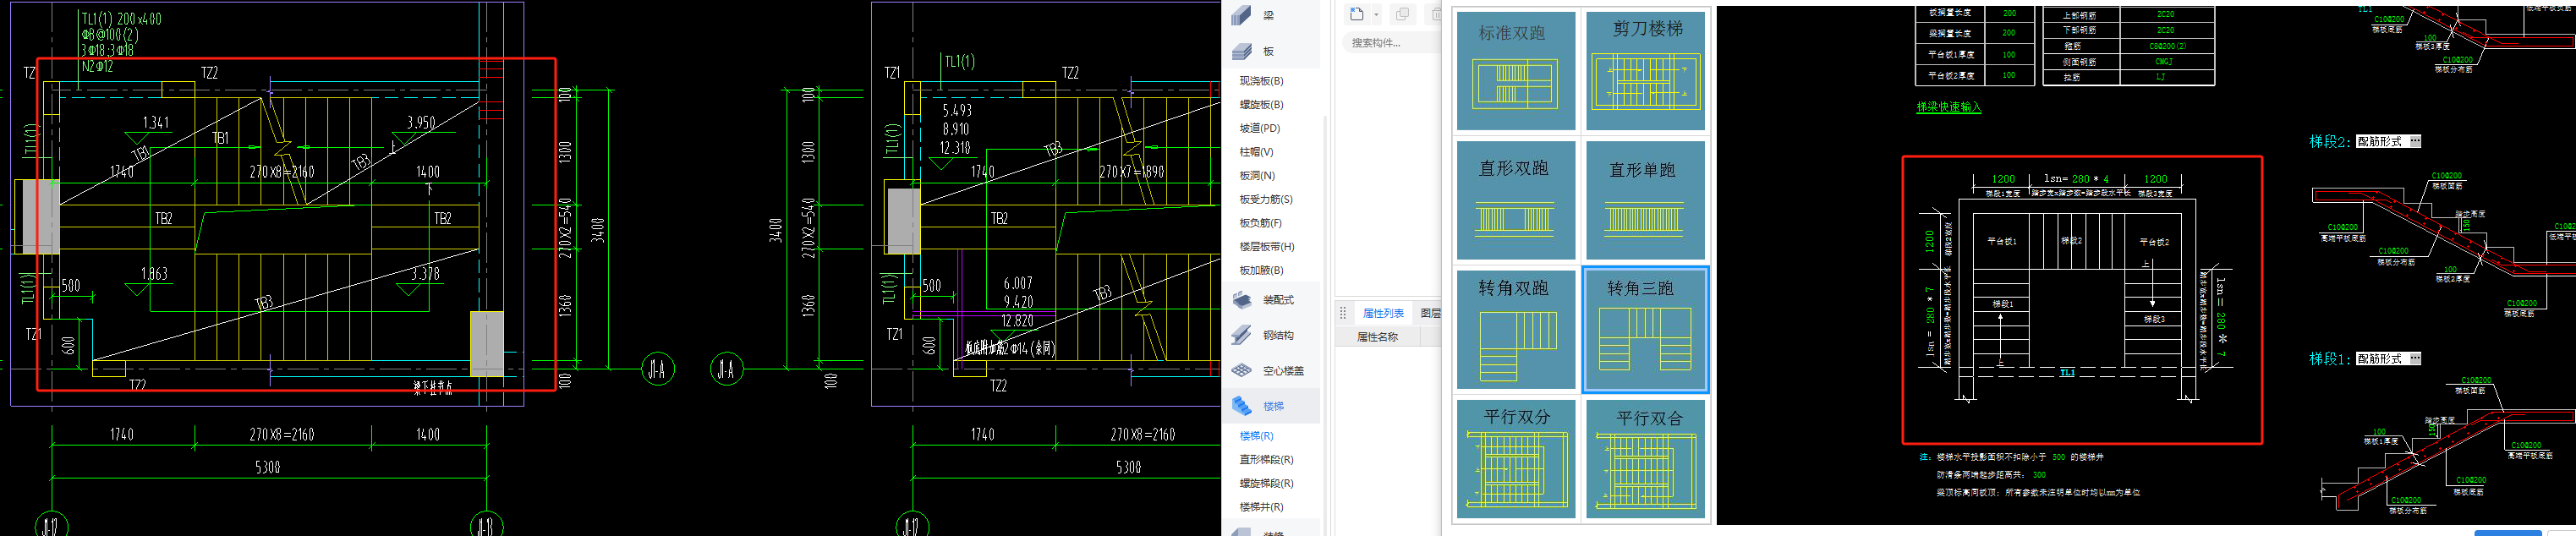Edit the top lsn= 280 * 4 parameter
The width and height of the screenshot is (2576, 536).
(2079, 179)
